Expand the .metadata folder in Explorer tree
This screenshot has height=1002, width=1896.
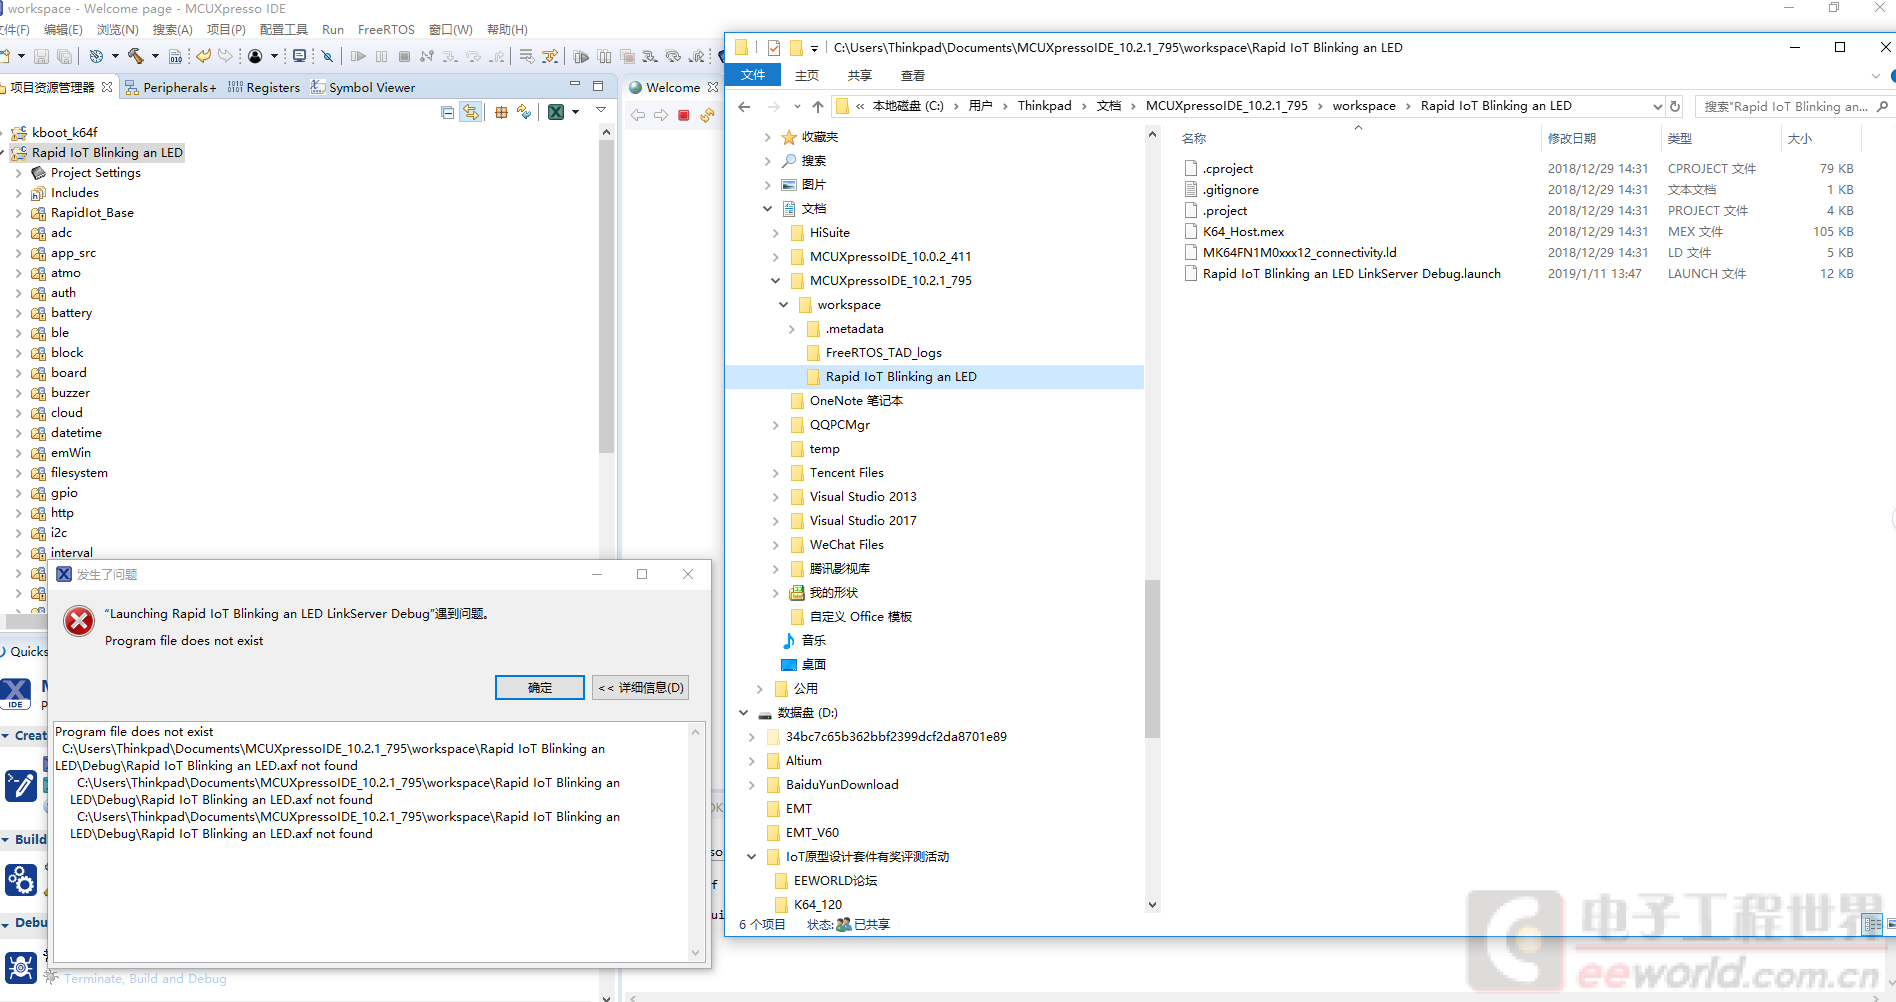click(x=792, y=329)
